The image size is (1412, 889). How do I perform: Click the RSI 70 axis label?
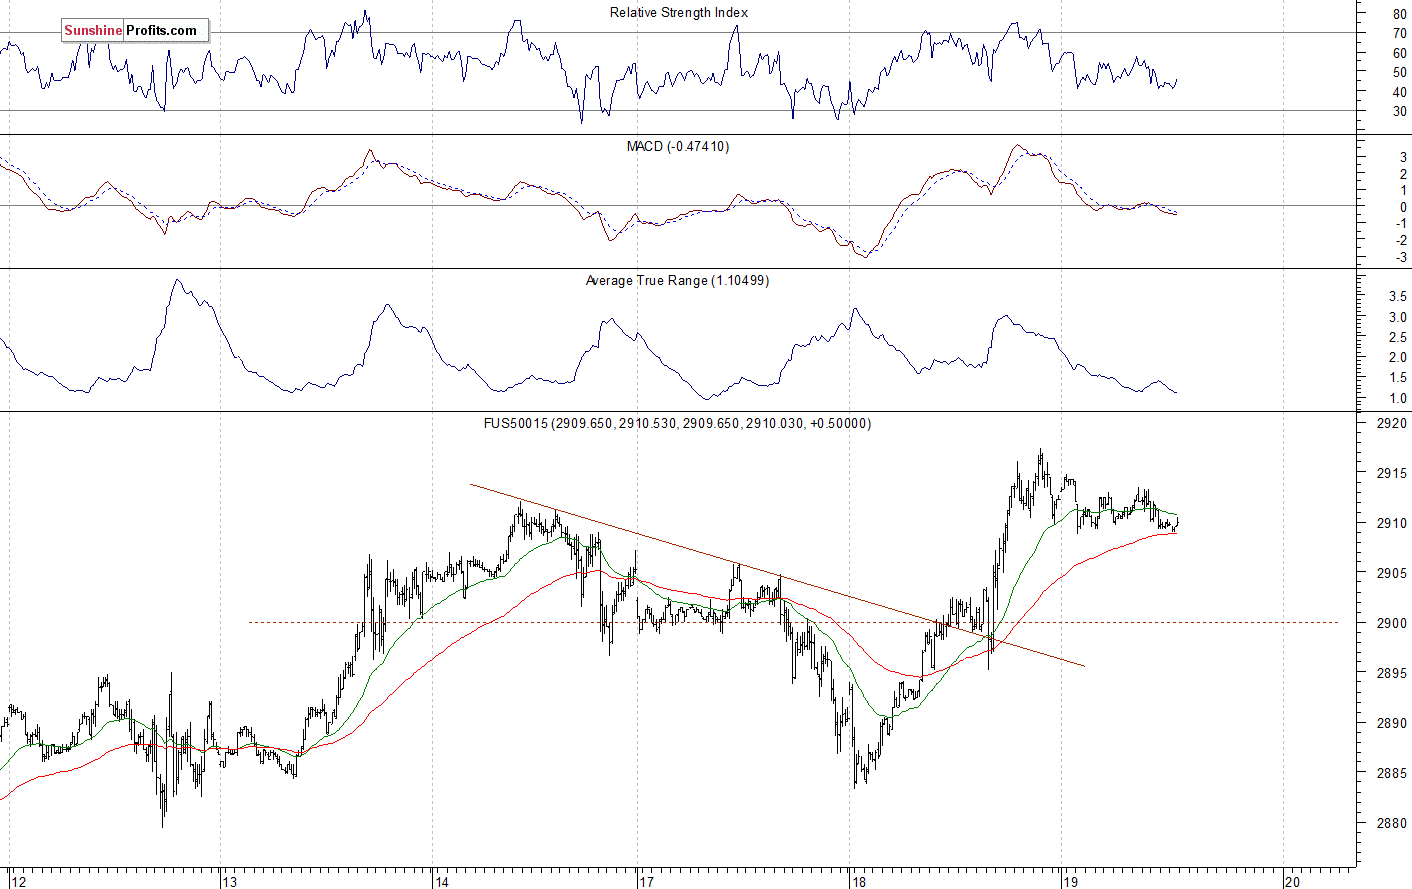(x=1399, y=34)
